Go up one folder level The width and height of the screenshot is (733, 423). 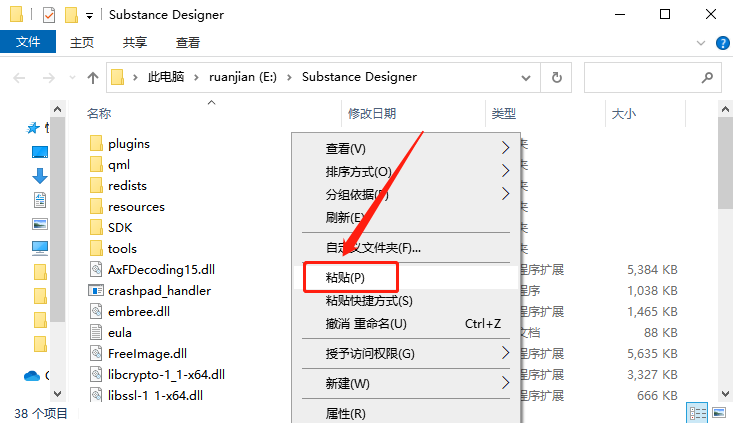click(93, 78)
